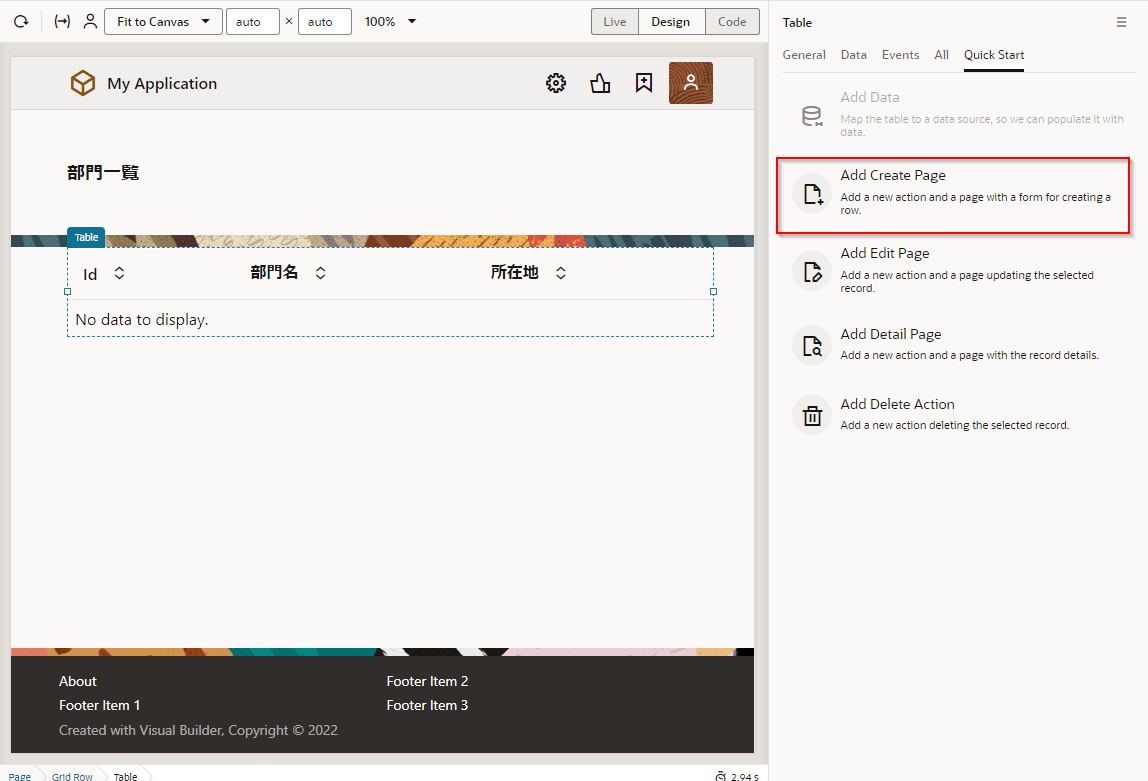Click the bookmark icon in app header
The width and height of the screenshot is (1148, 781).
[x=644, y=83]
